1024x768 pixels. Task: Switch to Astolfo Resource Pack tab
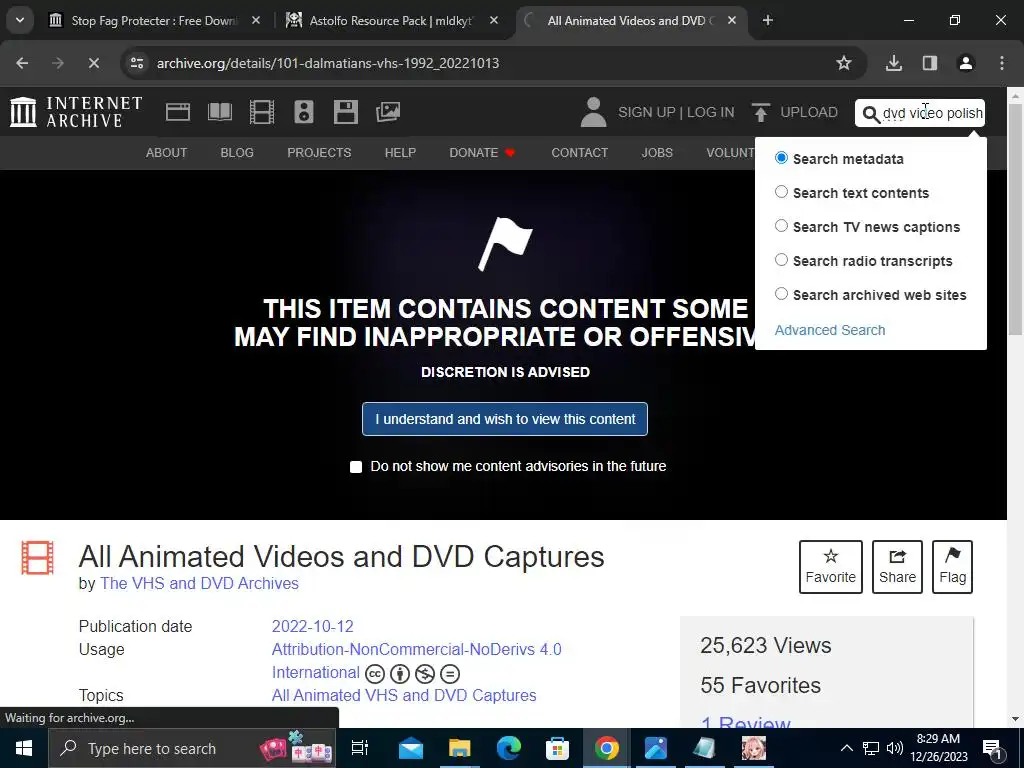391,20
